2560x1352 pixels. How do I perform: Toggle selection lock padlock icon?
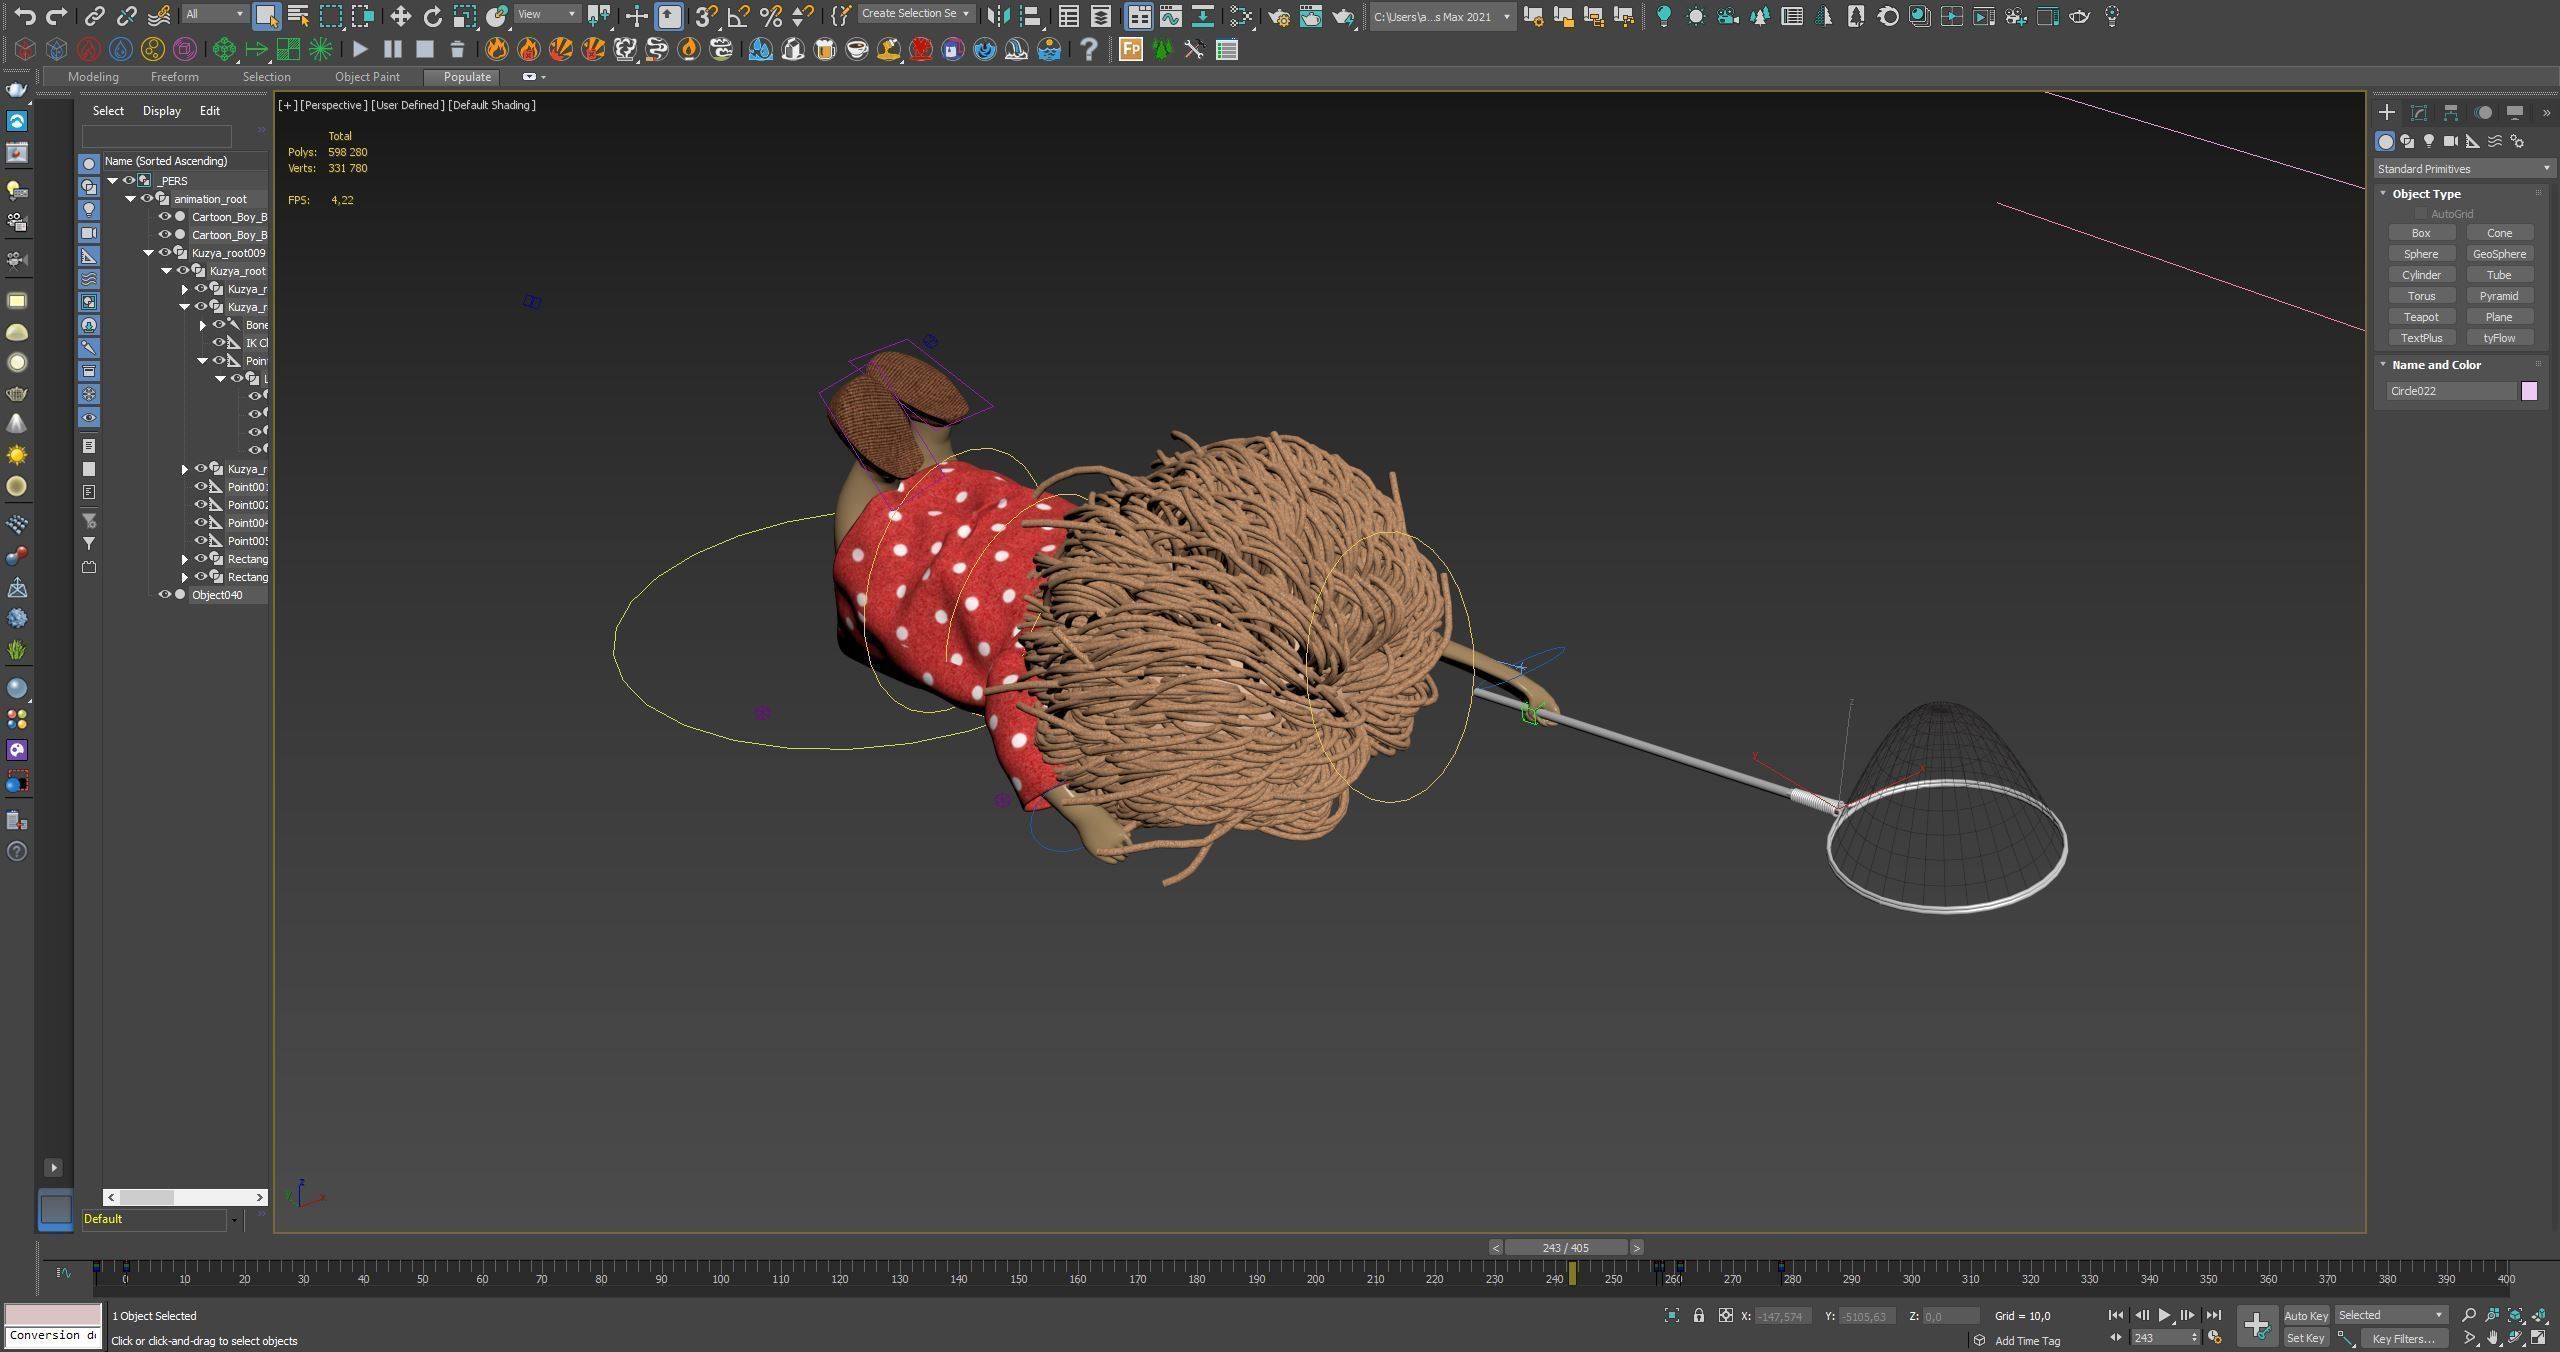click(x=1698, y=1315)
